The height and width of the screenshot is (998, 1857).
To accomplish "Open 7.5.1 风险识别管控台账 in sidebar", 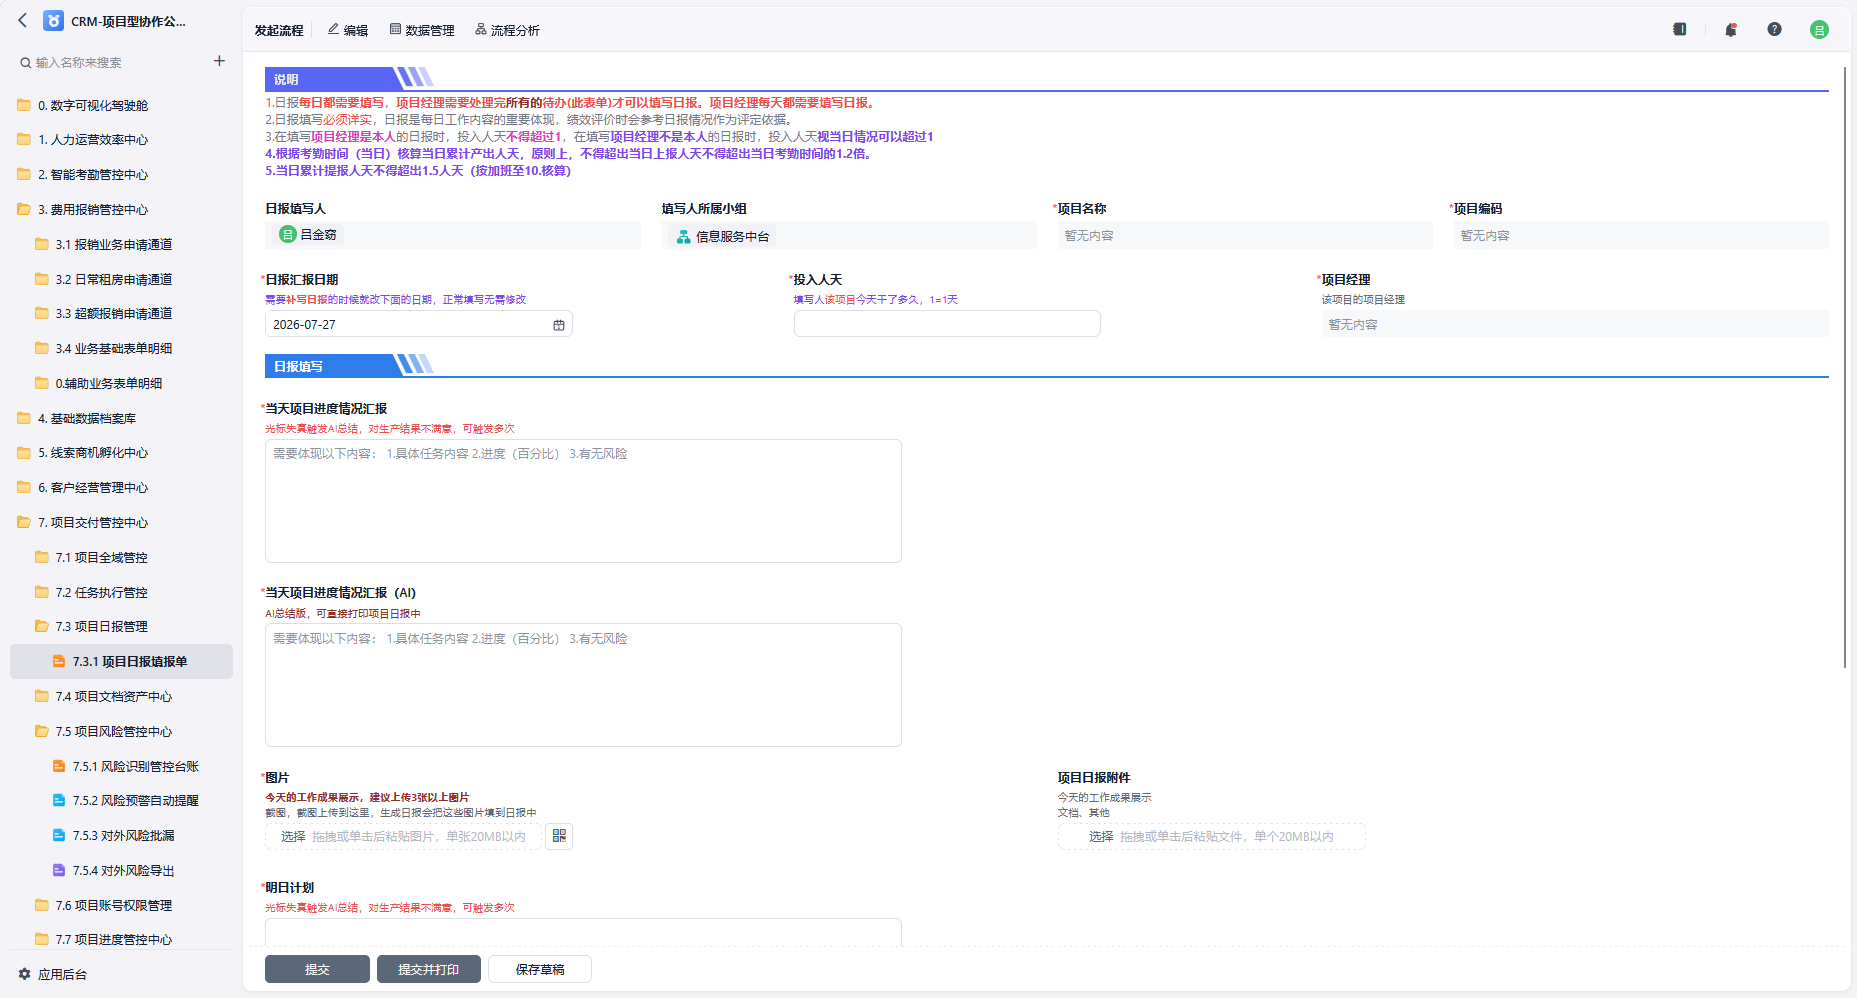I will [135, 766].
